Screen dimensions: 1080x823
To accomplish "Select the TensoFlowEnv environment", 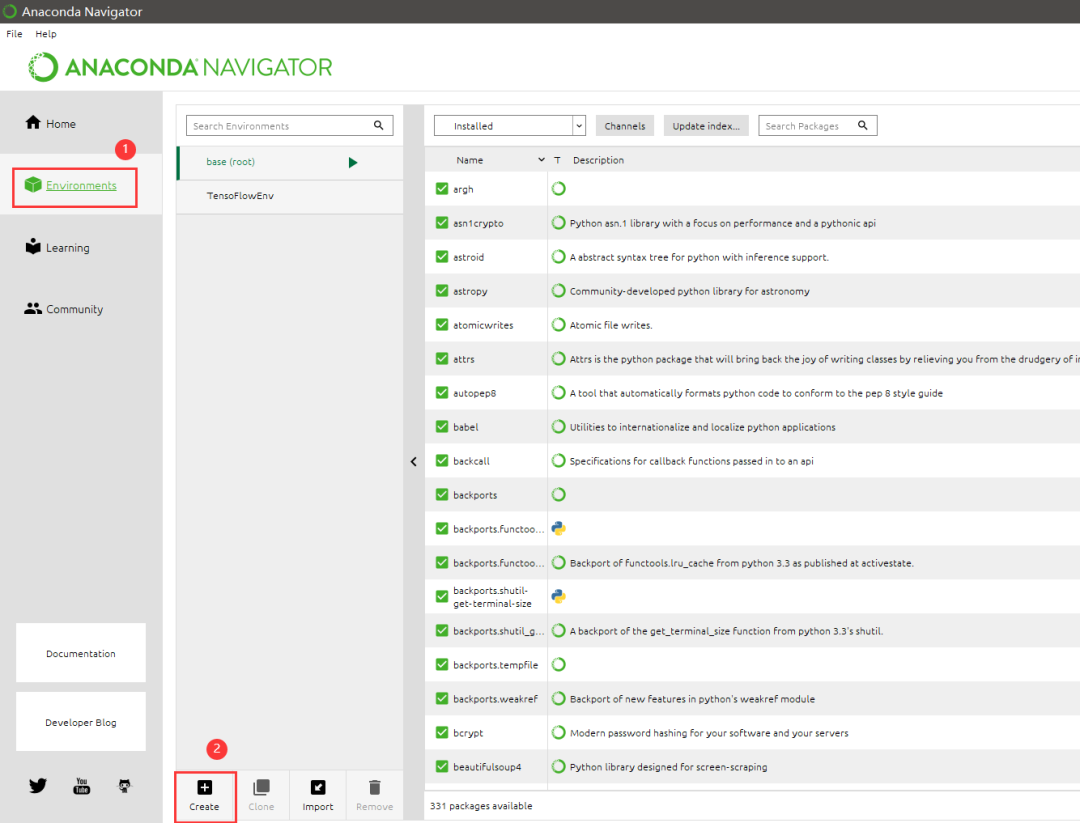I will pos(290,196).
